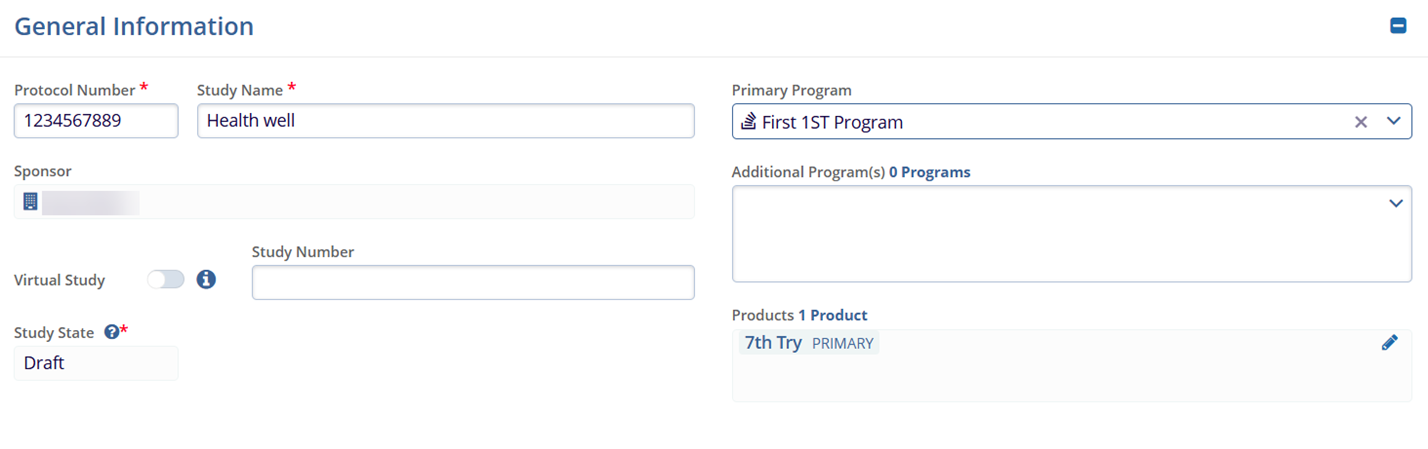Click the Study Name input field

445,121
